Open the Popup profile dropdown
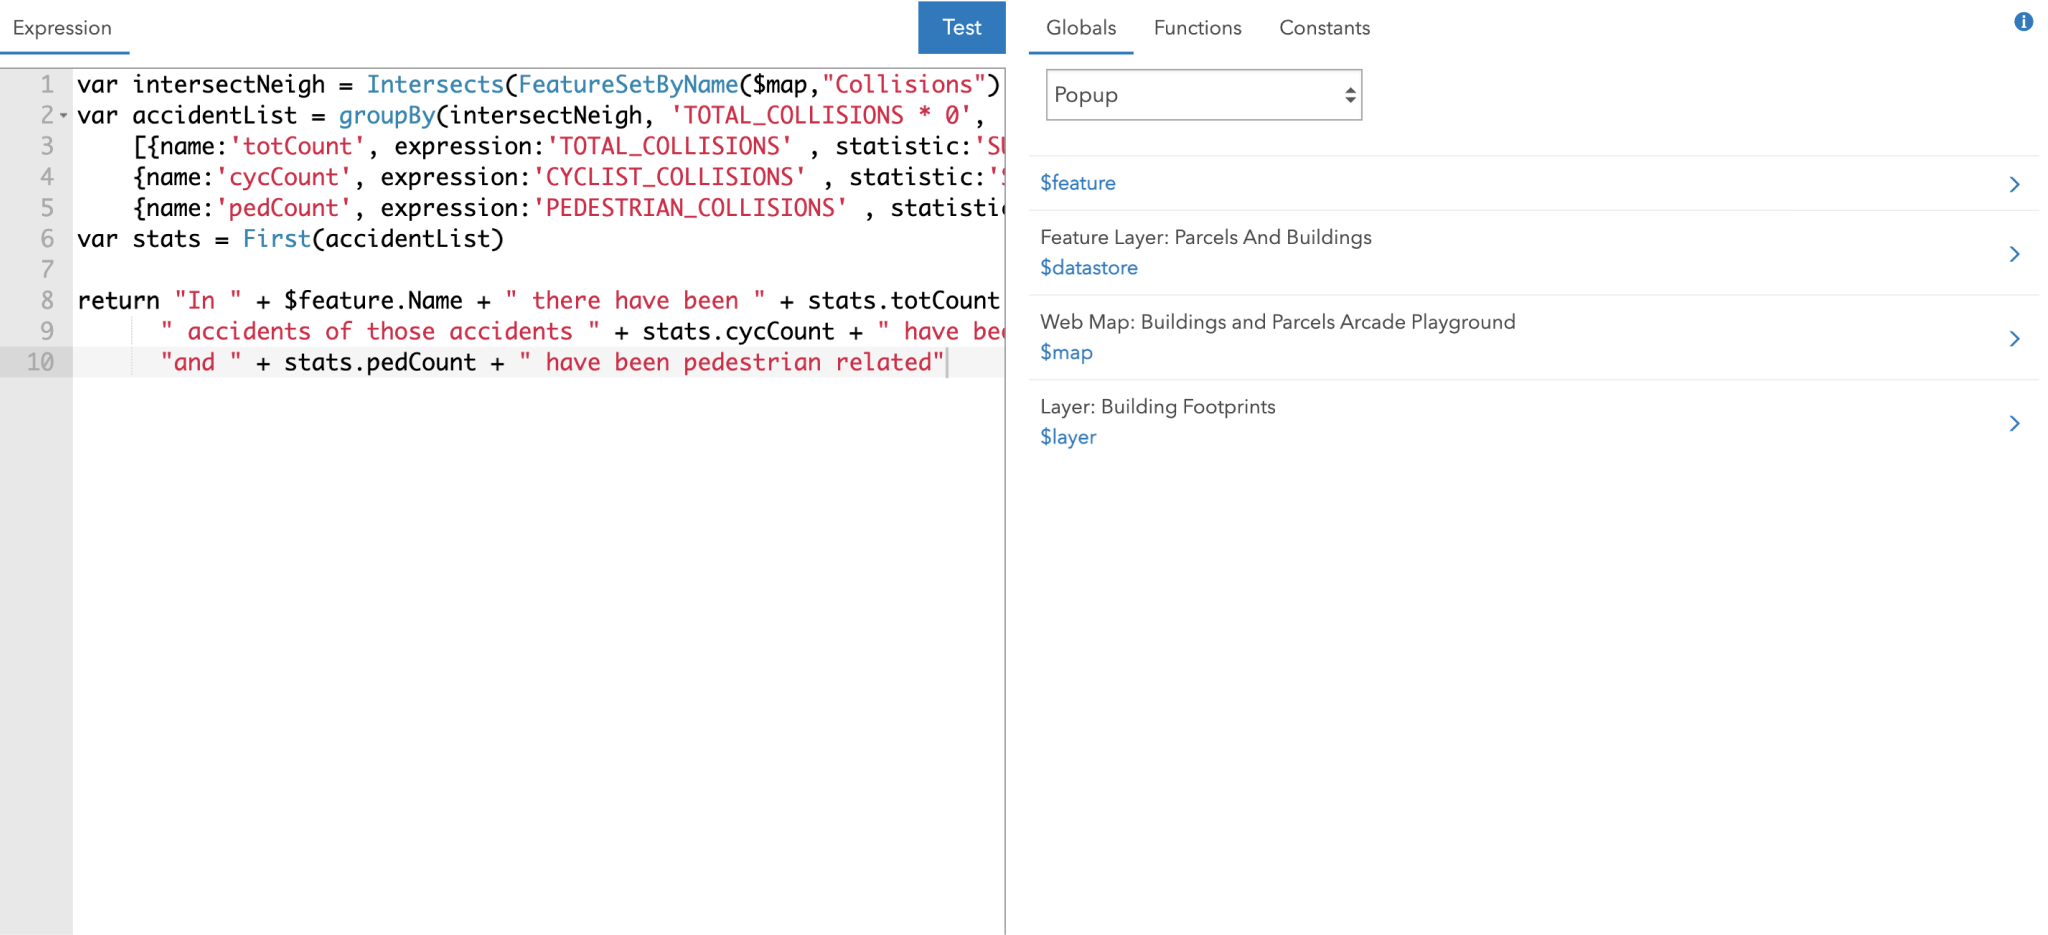 tap(1203, 95)
